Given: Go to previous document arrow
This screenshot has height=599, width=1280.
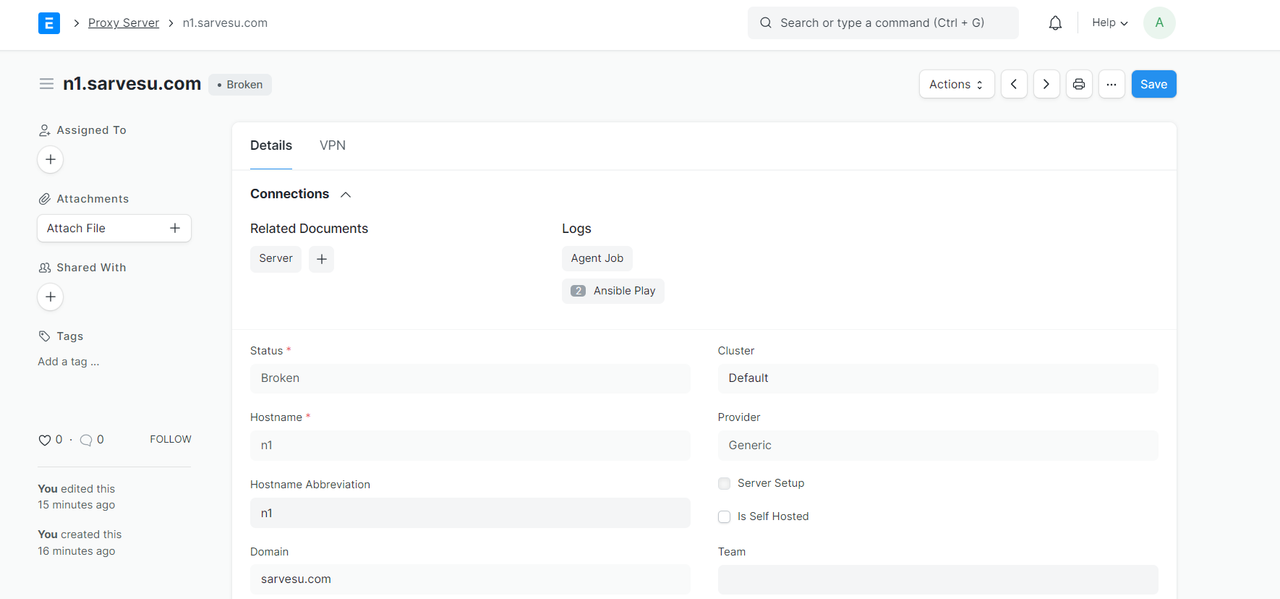Looking at the screenshot, I should click(x=1014, y=84).
